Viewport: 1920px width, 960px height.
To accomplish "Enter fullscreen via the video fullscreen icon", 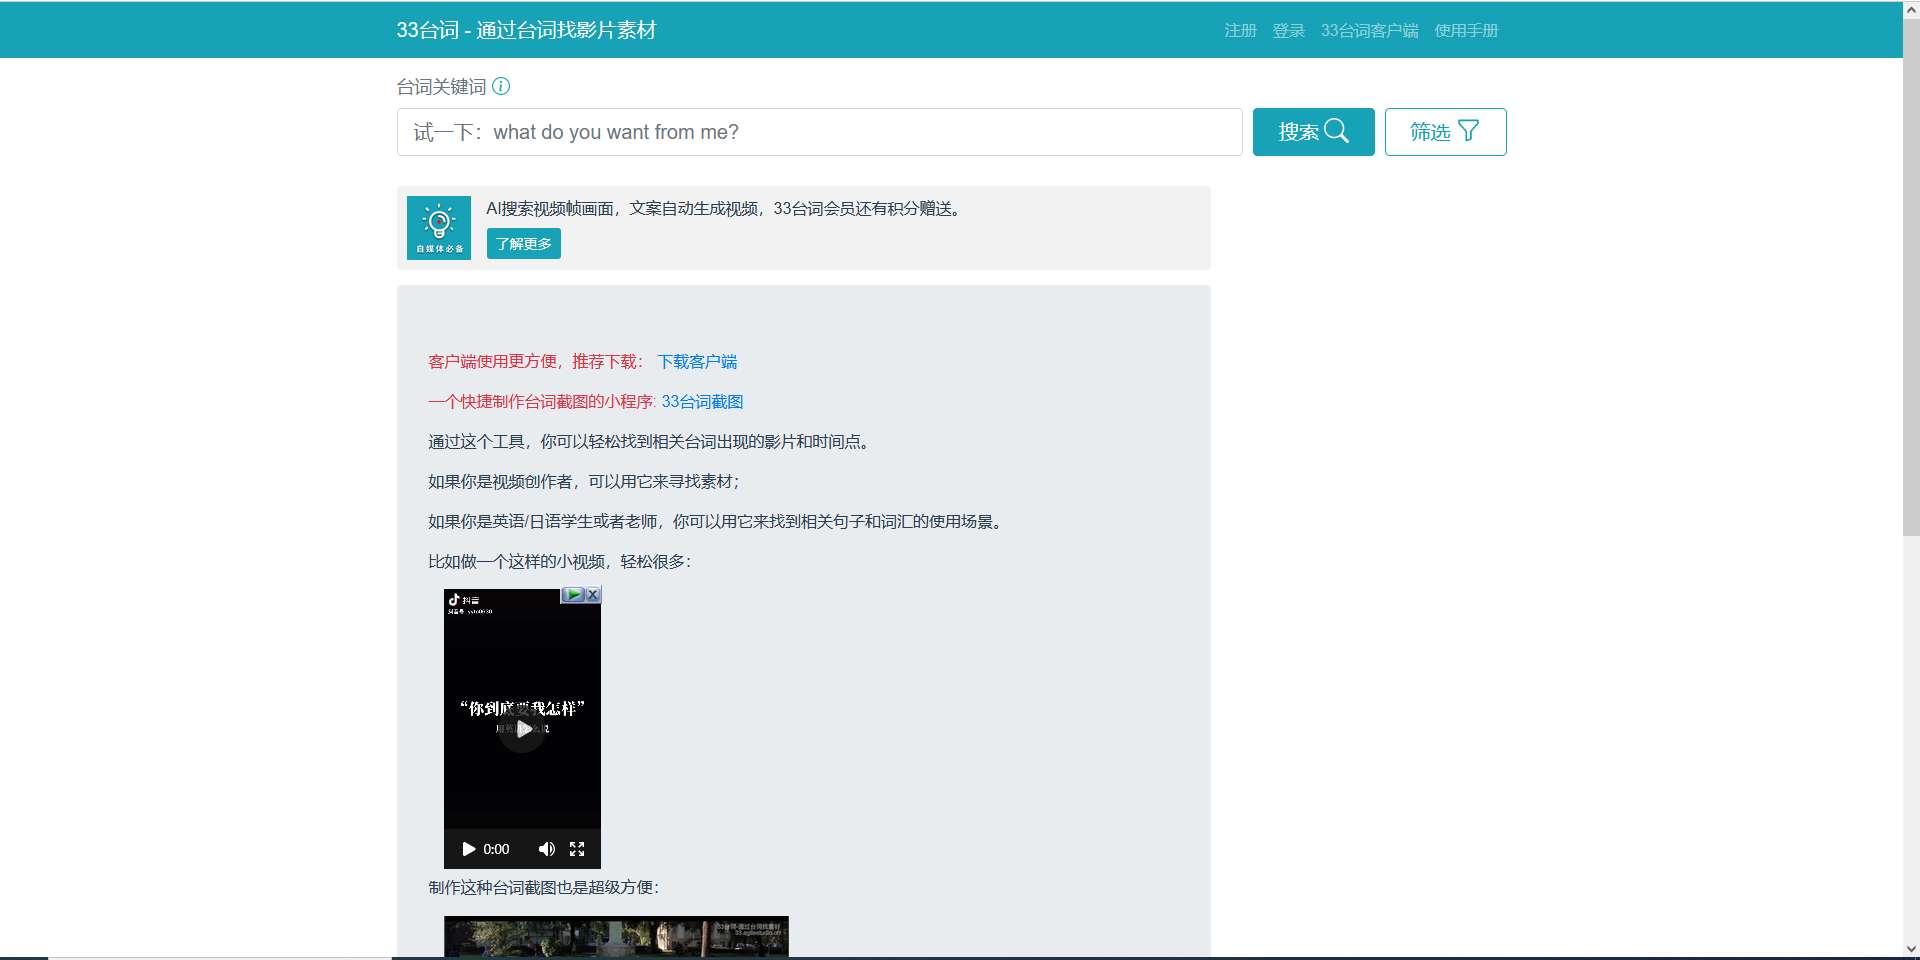I will click(577, 849).
